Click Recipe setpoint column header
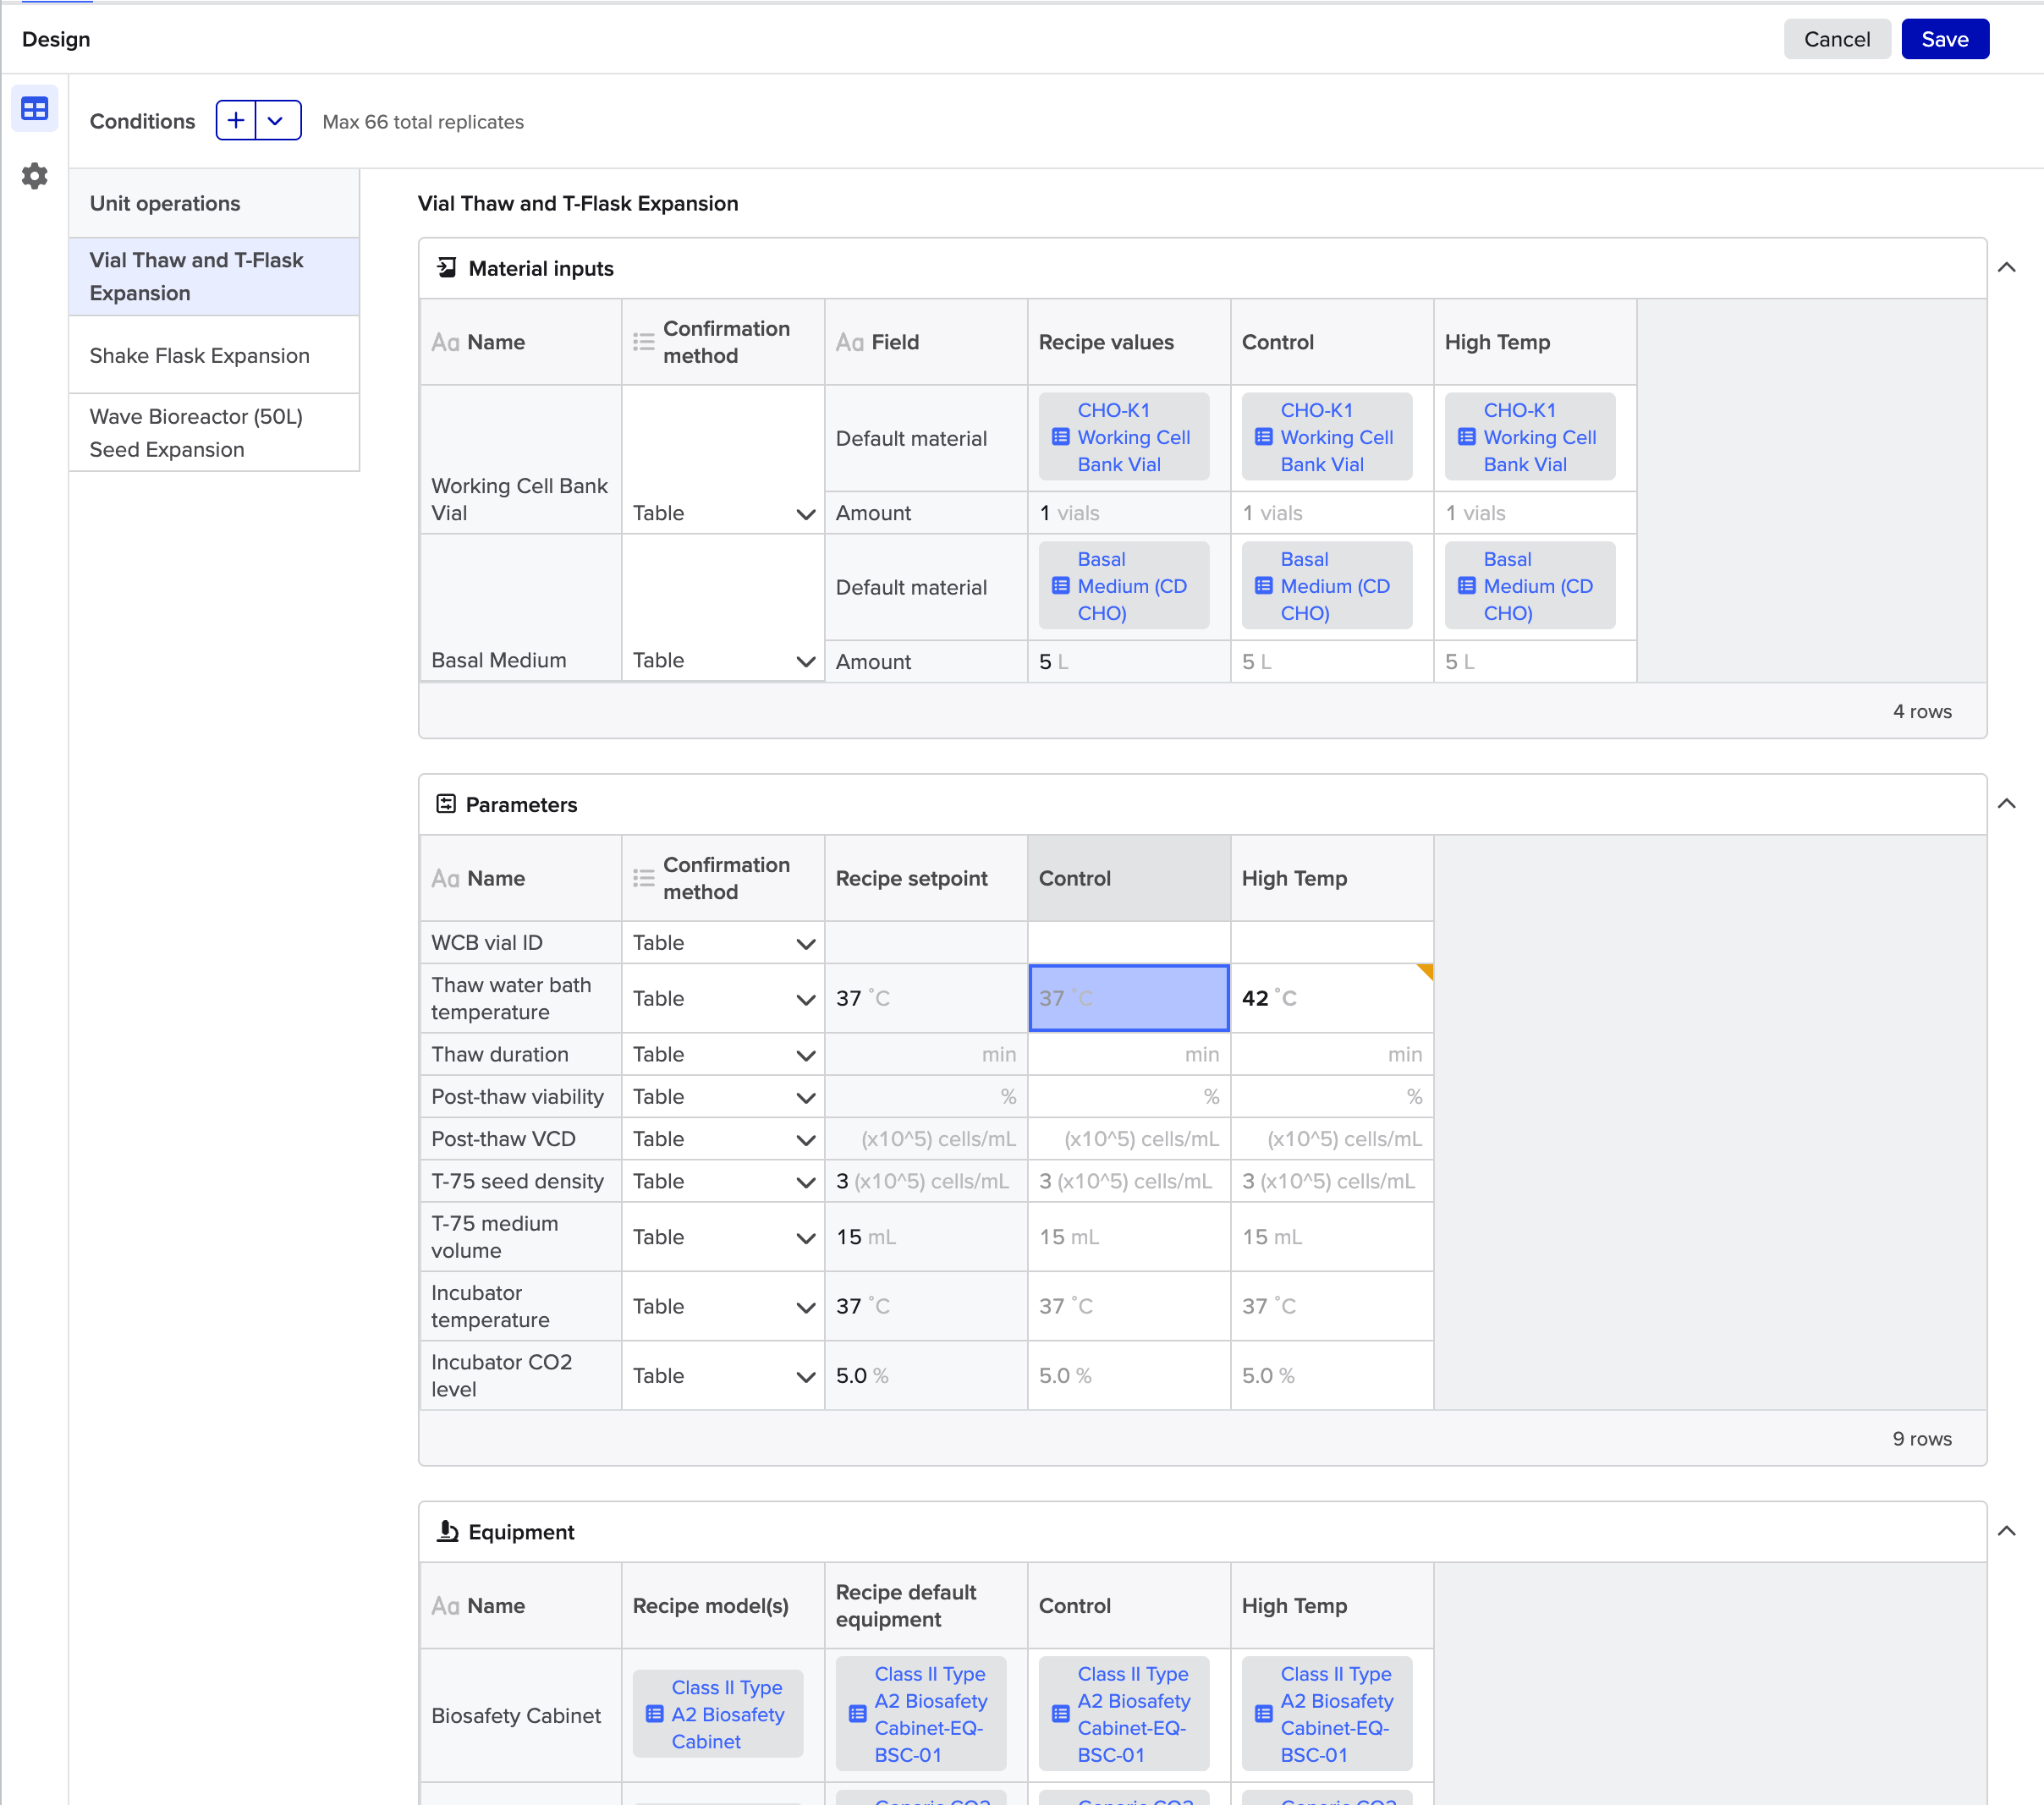The width and height of the screenshot is (2044, 1805). pos(925,878)
